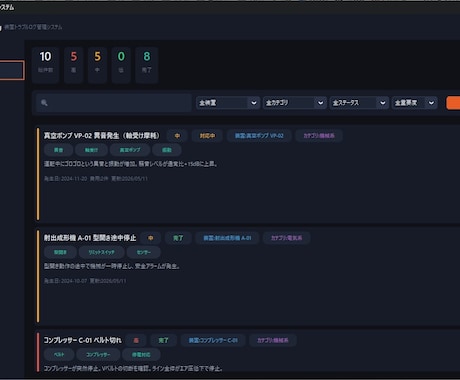
Task: Click the リミットスイッチ tag chip
Action: click(x=102, y=252)
